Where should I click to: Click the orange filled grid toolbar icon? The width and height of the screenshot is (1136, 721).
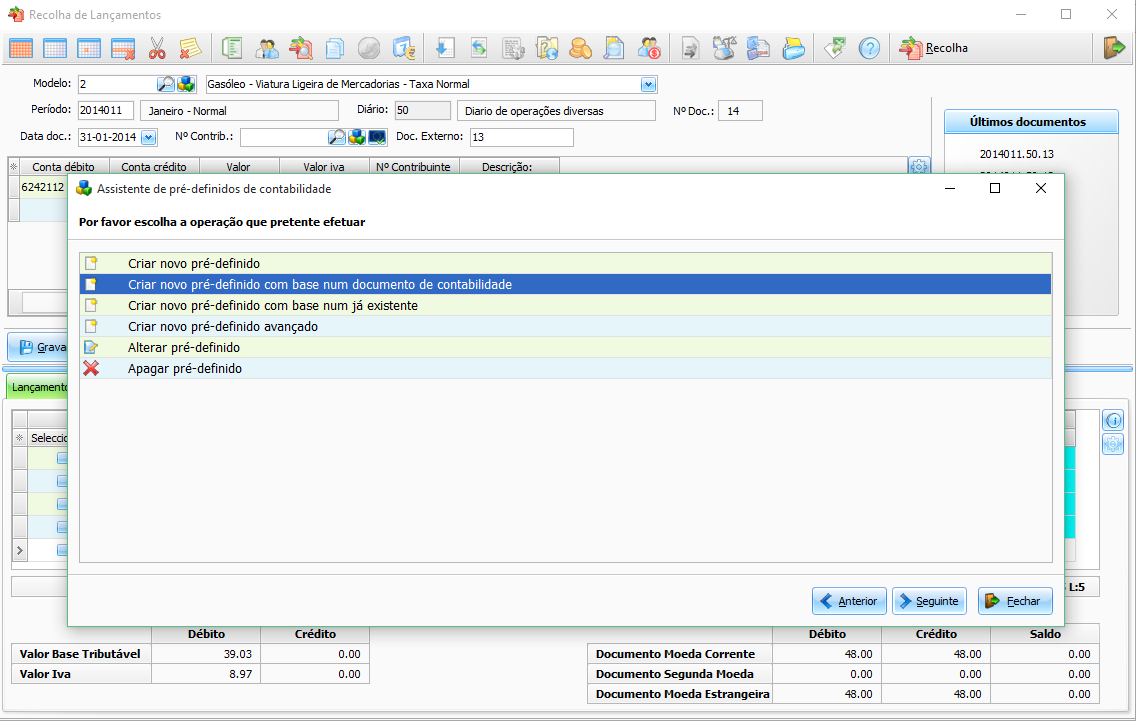(x=21, y=49)
